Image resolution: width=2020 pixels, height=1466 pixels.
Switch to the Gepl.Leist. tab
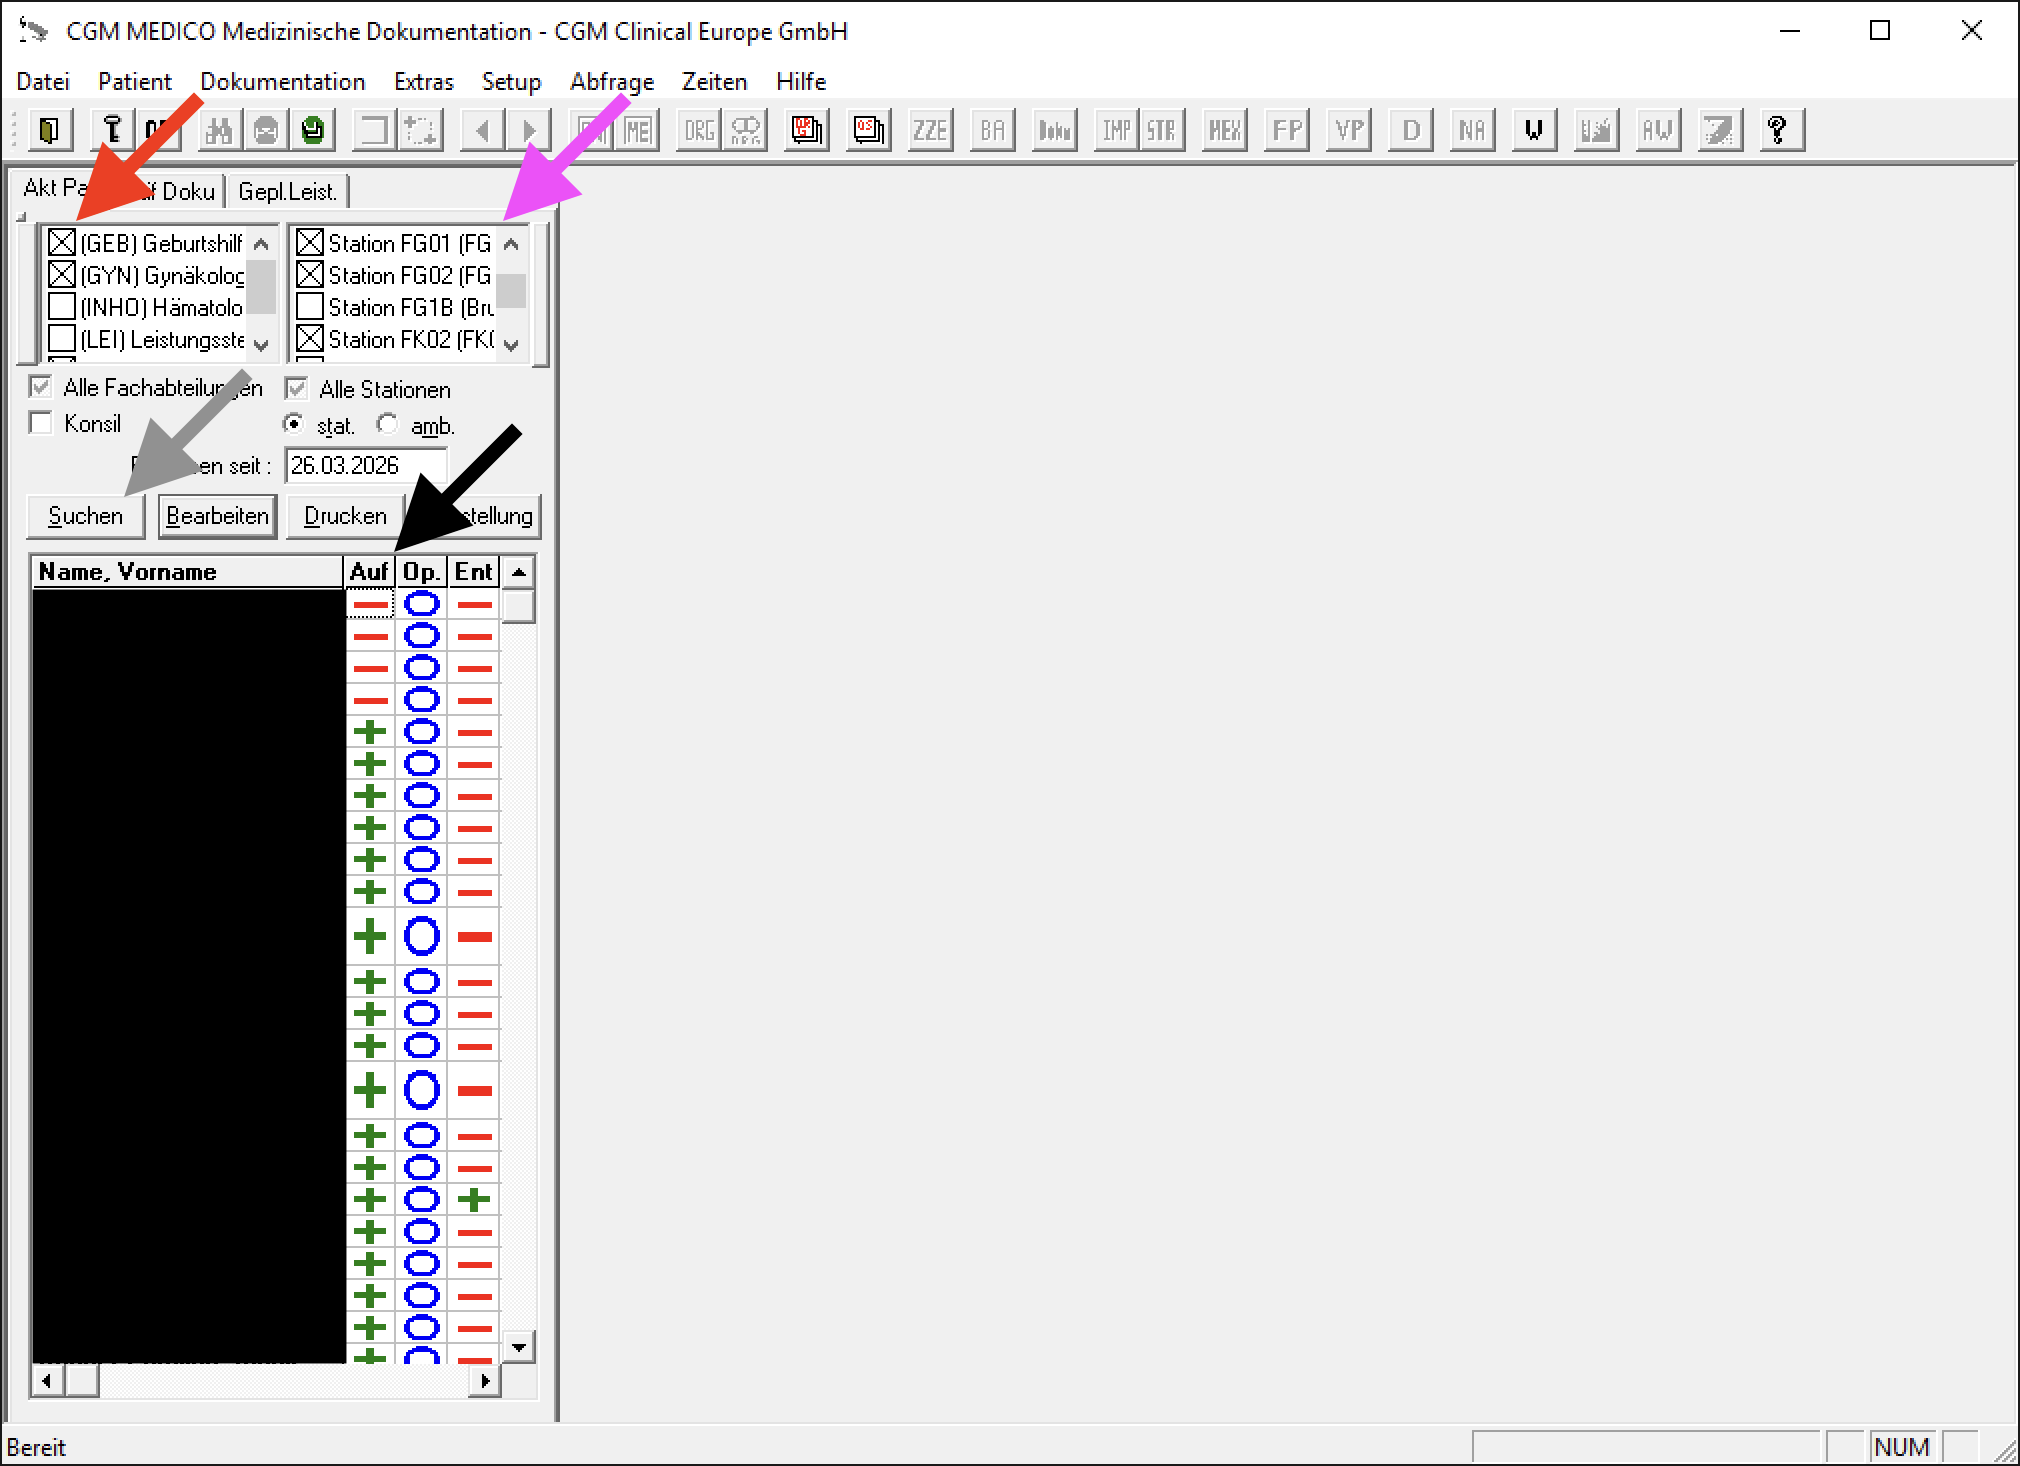click(x=287, y=191)
